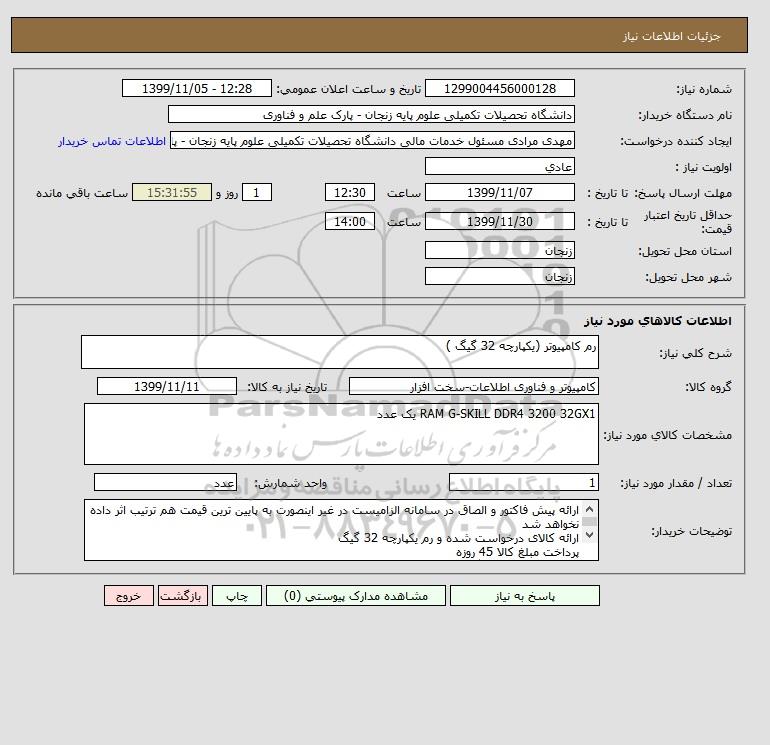Click the جزئیات اطلاعات نیاز header title
Viewport: 770px width, 745px height.
click(671, 36)
